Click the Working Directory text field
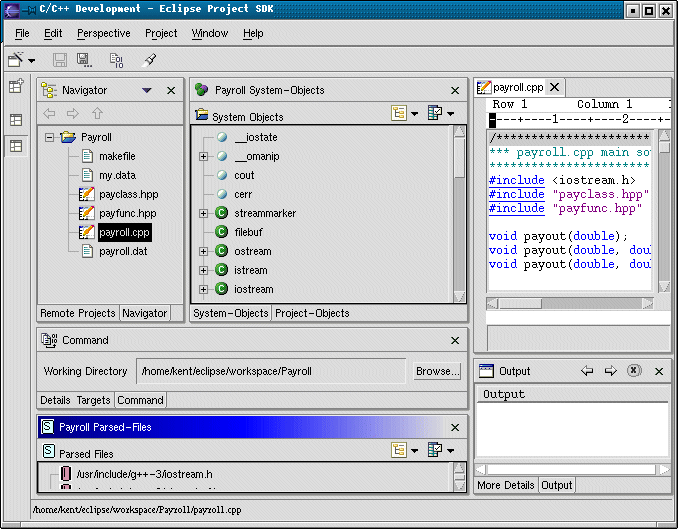678x529 pixels. point(270,371)
